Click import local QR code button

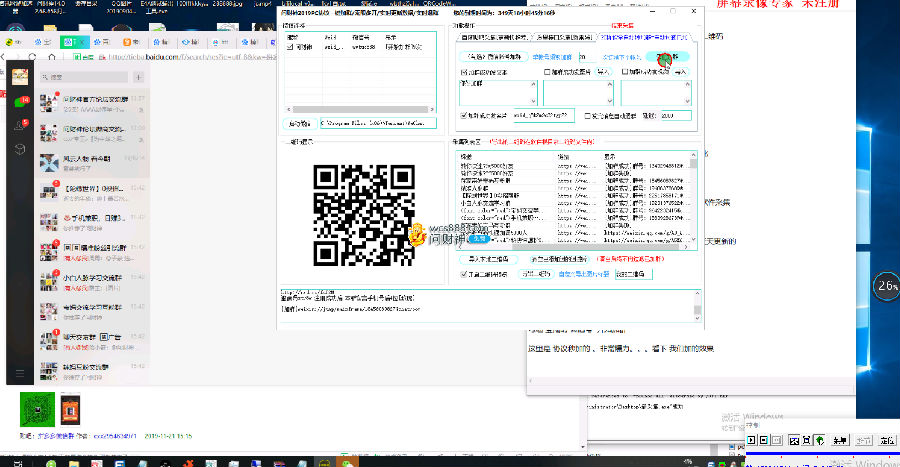click(x=488, y=259)
